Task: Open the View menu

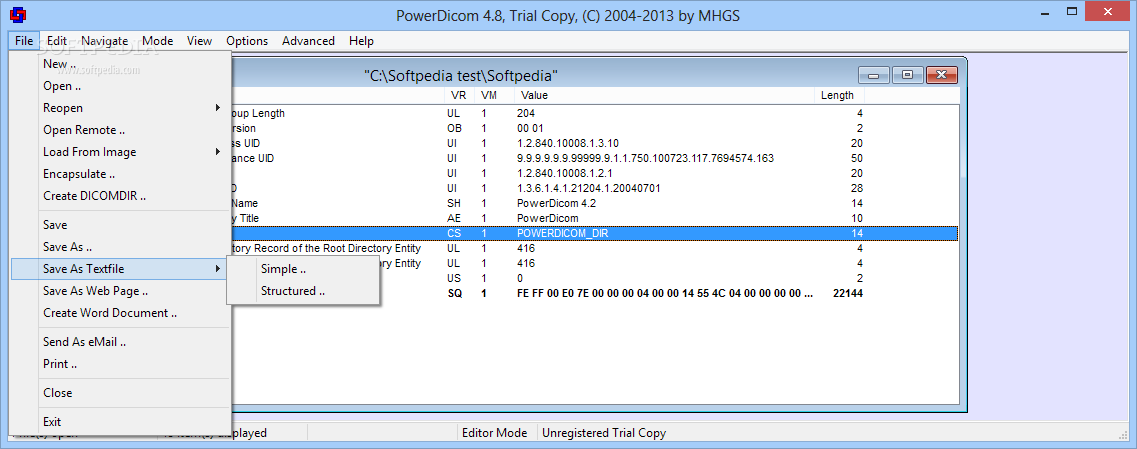Action: point(199,41)
